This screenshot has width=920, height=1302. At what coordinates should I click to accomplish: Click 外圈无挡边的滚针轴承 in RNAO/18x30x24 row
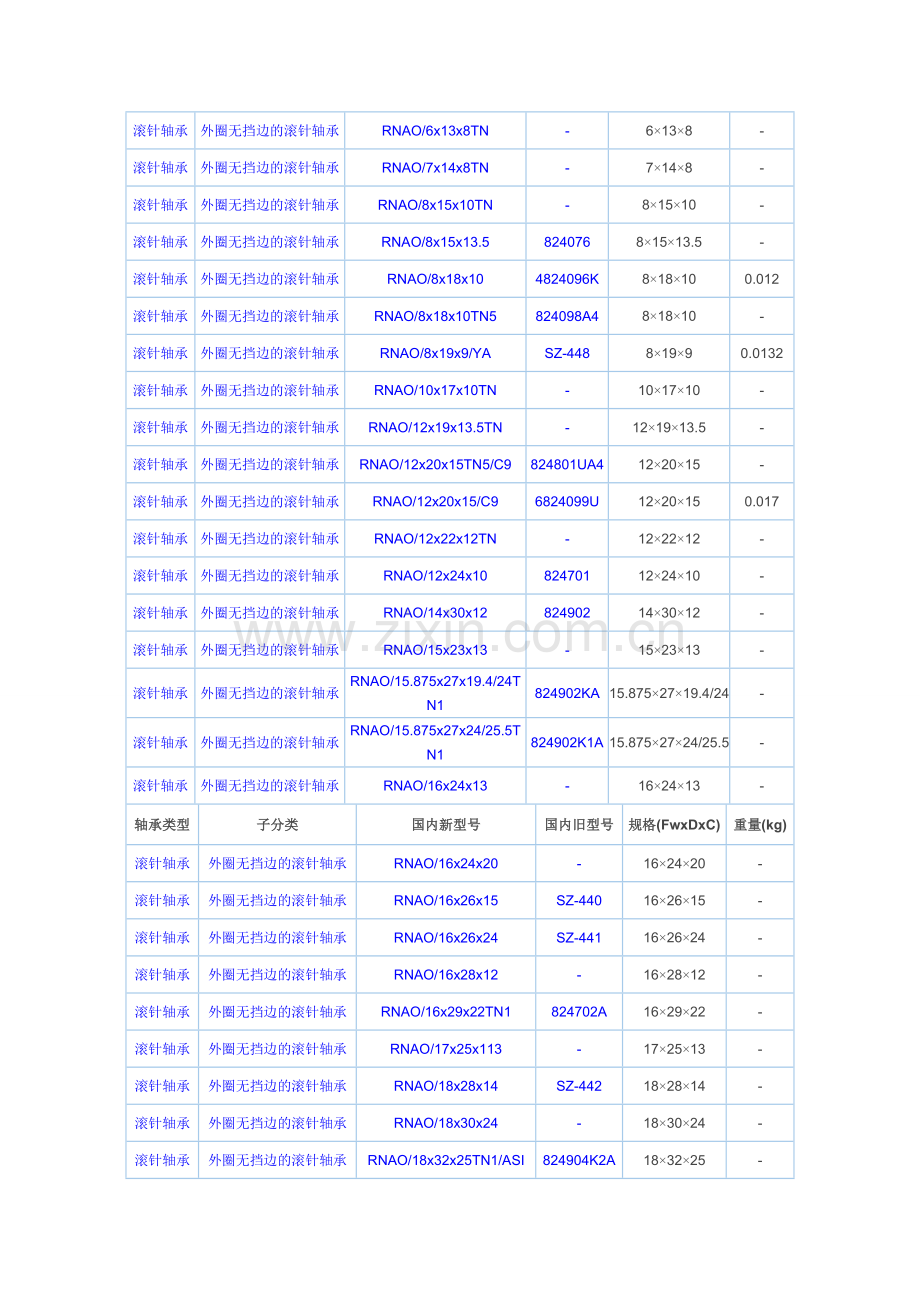(x=277, y=1122)
